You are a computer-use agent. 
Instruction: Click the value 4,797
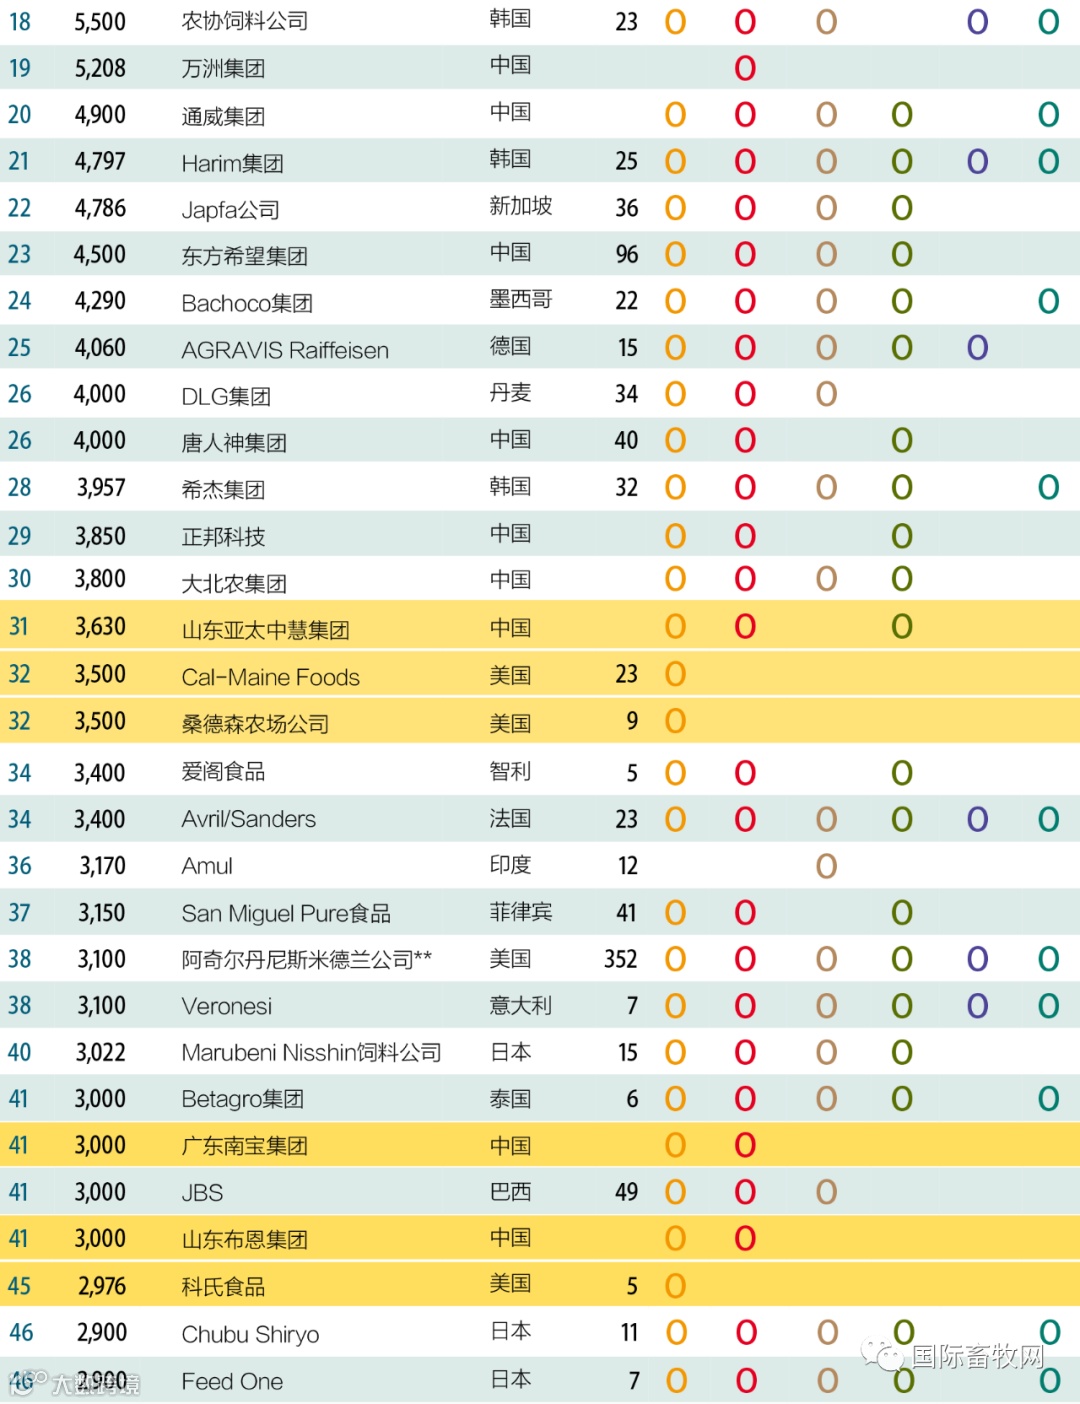coord(100,161)
